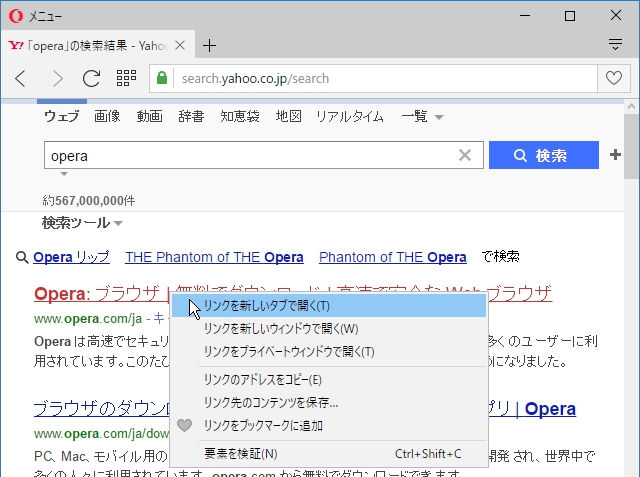The width and height of the screenshot is (640, 477).
Task: Select the 辞書 search category
Action: 191,116
